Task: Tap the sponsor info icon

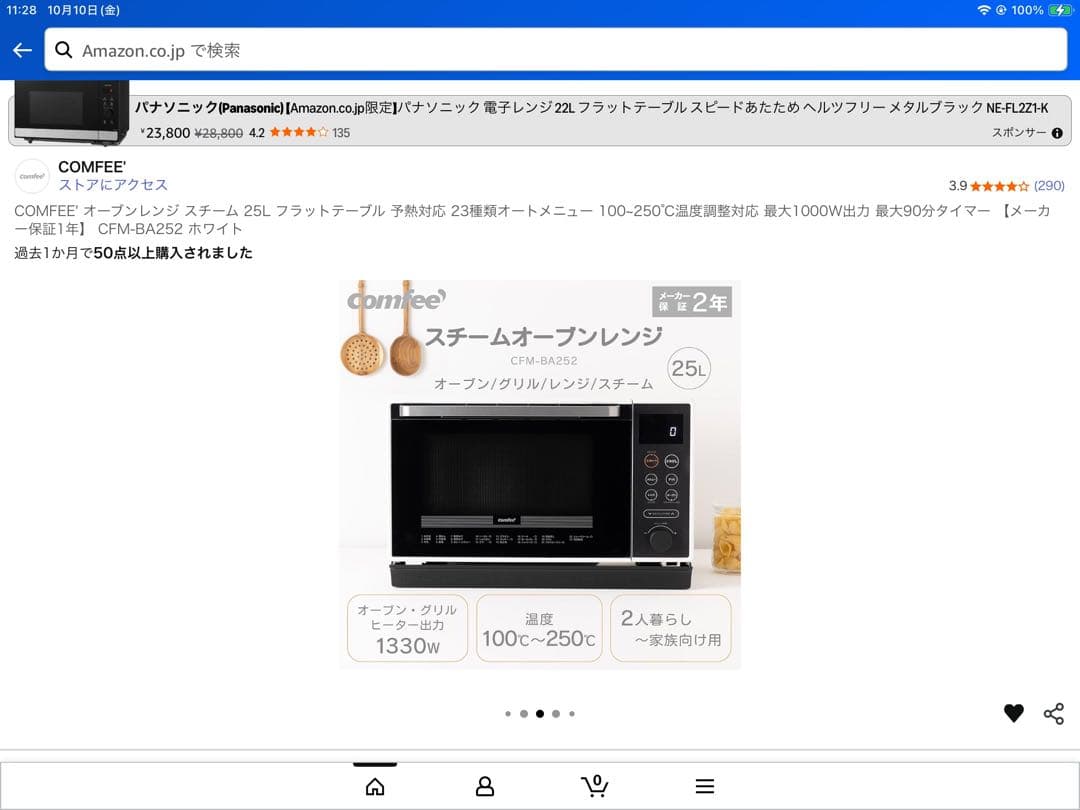Action: pyautogui.click(x=1057, y=133)
